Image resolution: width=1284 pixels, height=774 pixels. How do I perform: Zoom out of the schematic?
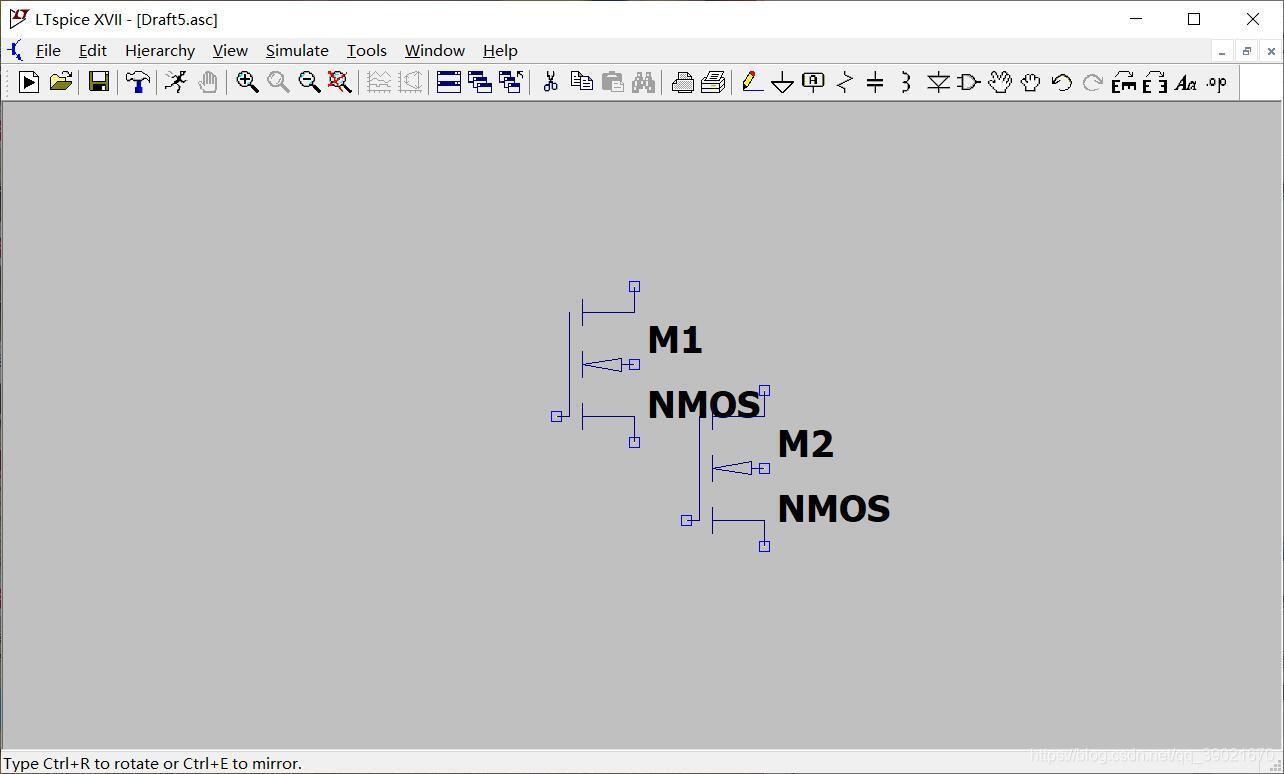(309, 82)
